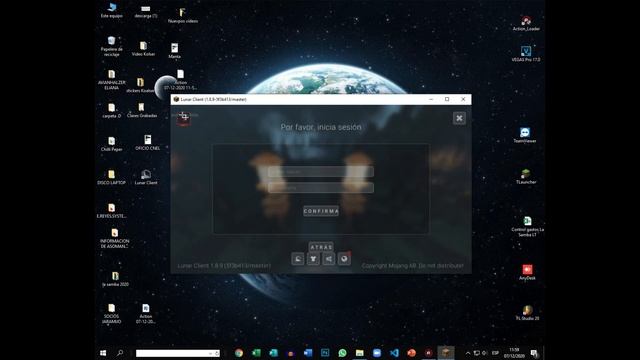
Task: Select the Action_Loader desktop shortcut
Action: tap(526, 23)
